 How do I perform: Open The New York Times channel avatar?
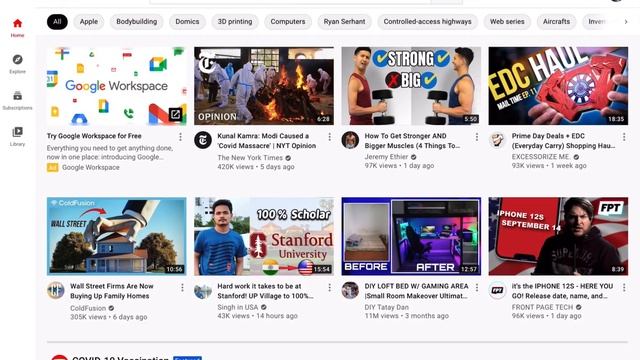tap(203, 140)
